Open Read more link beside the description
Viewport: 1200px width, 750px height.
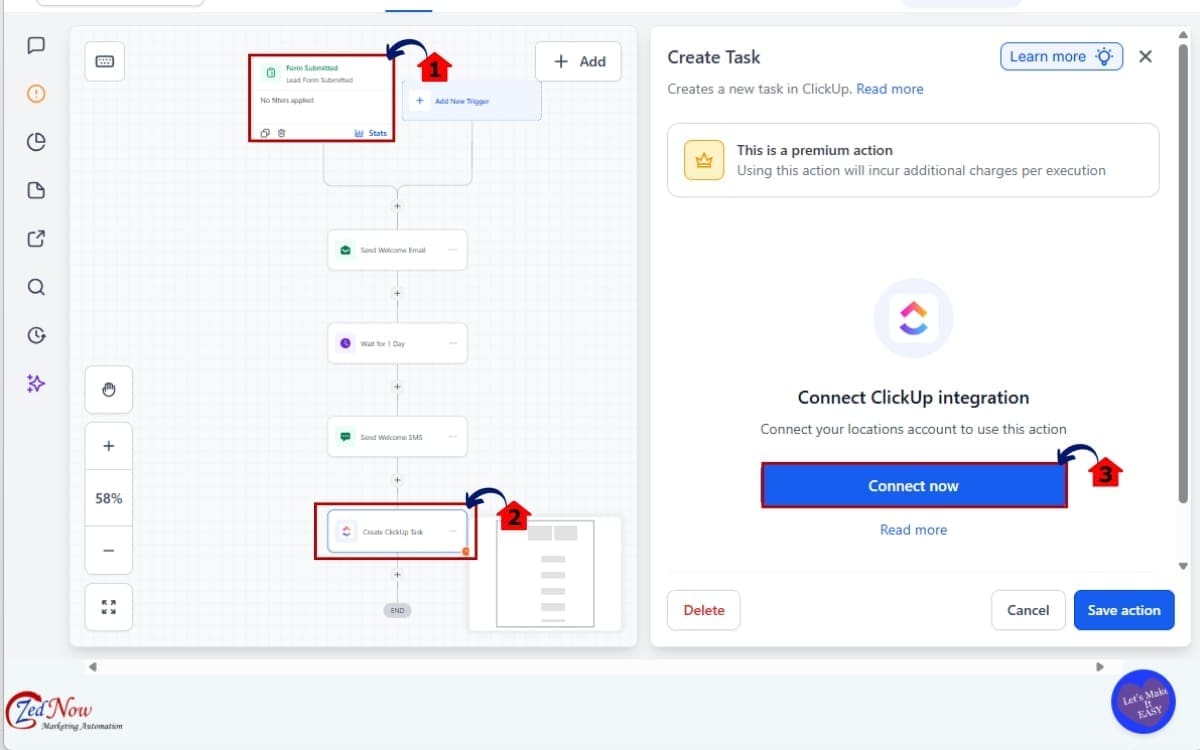tap(890, 89)
